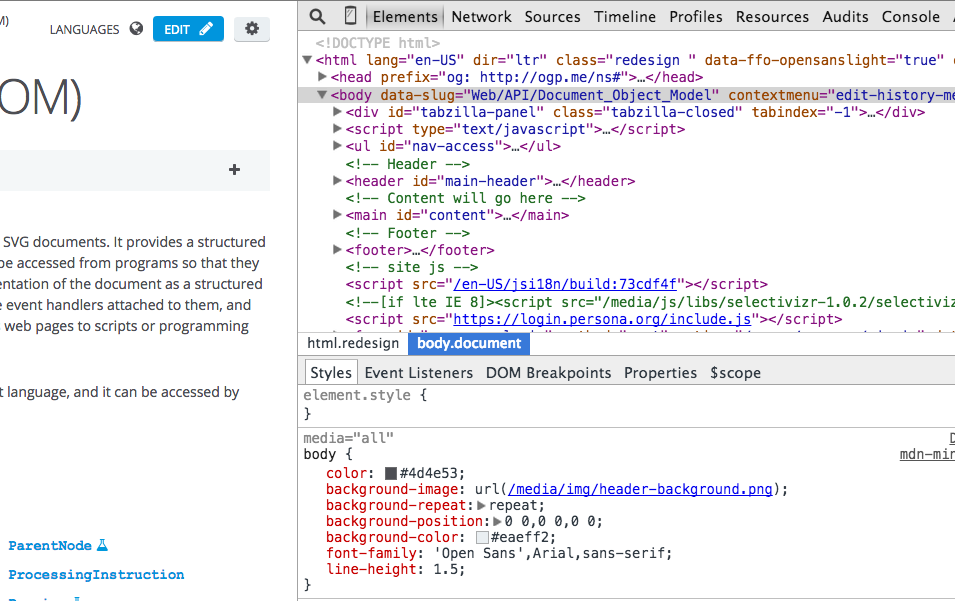Select the IE 8 conditional comment line

[x=650, y=302]
